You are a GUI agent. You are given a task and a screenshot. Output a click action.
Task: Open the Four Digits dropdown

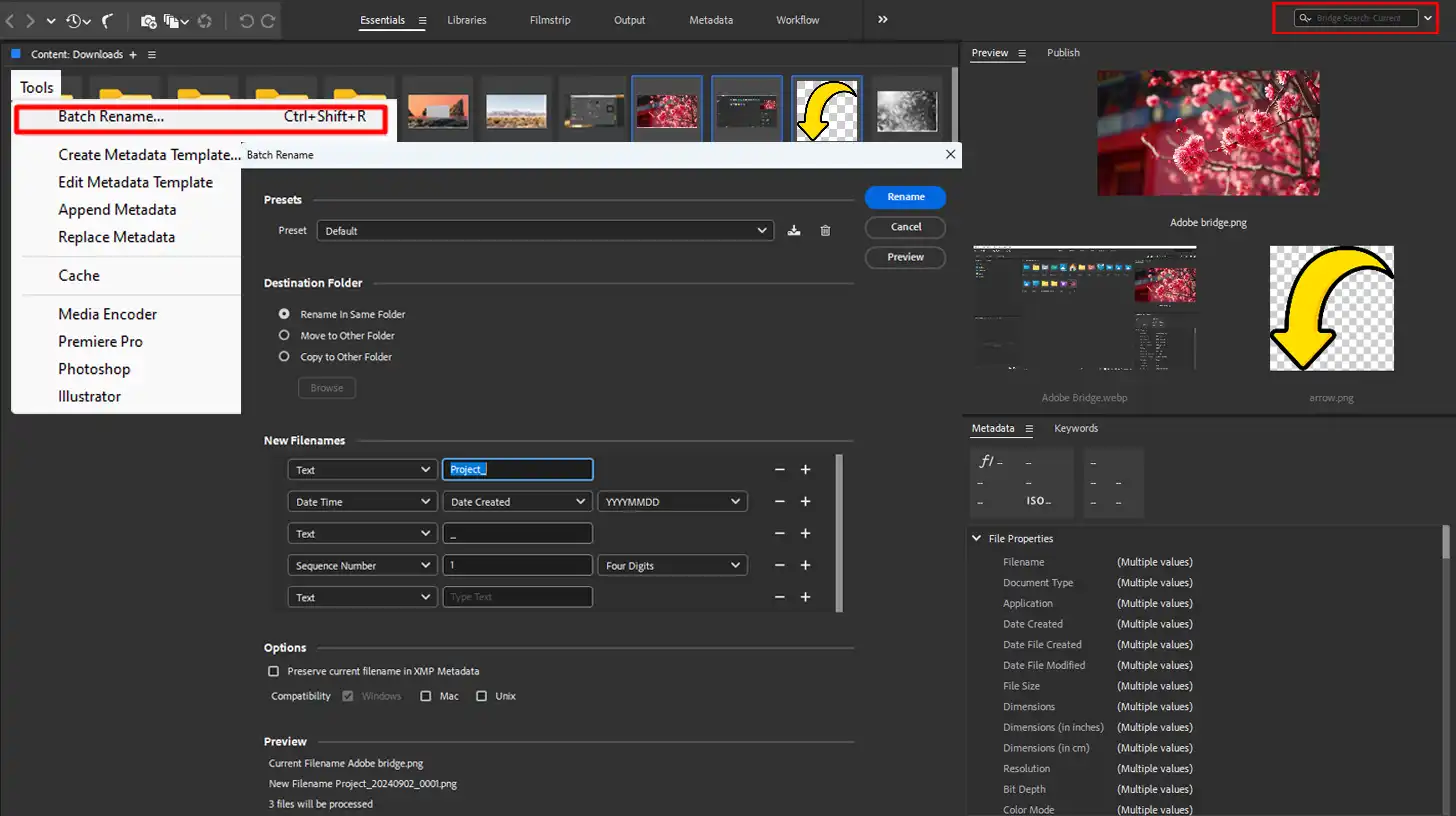click(x=672, y=565)
